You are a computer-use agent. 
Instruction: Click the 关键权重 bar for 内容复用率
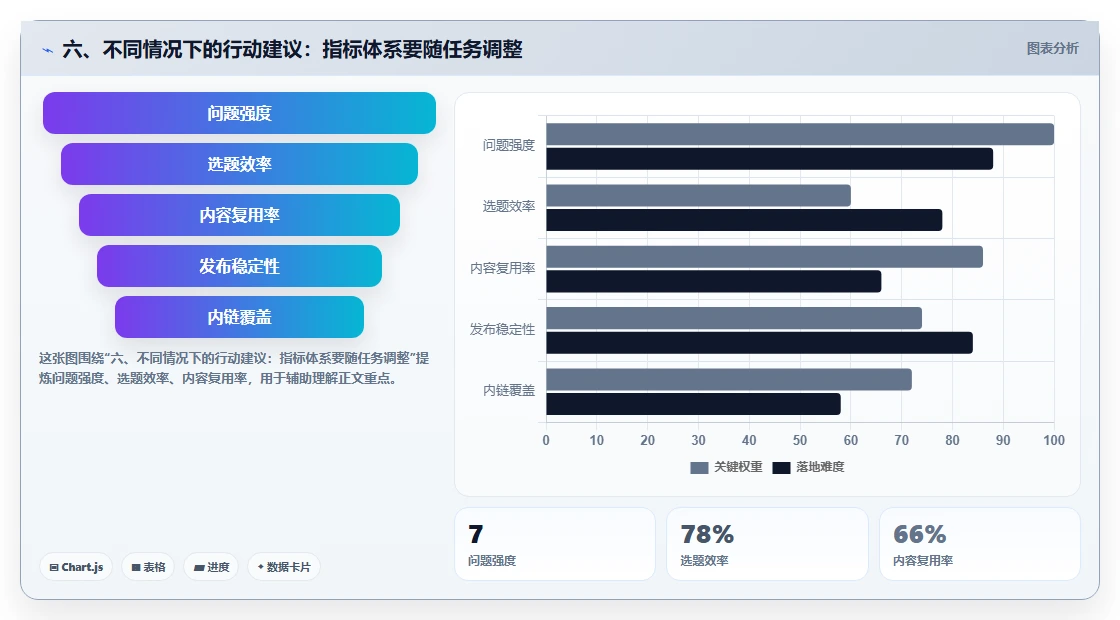(764, 257)
